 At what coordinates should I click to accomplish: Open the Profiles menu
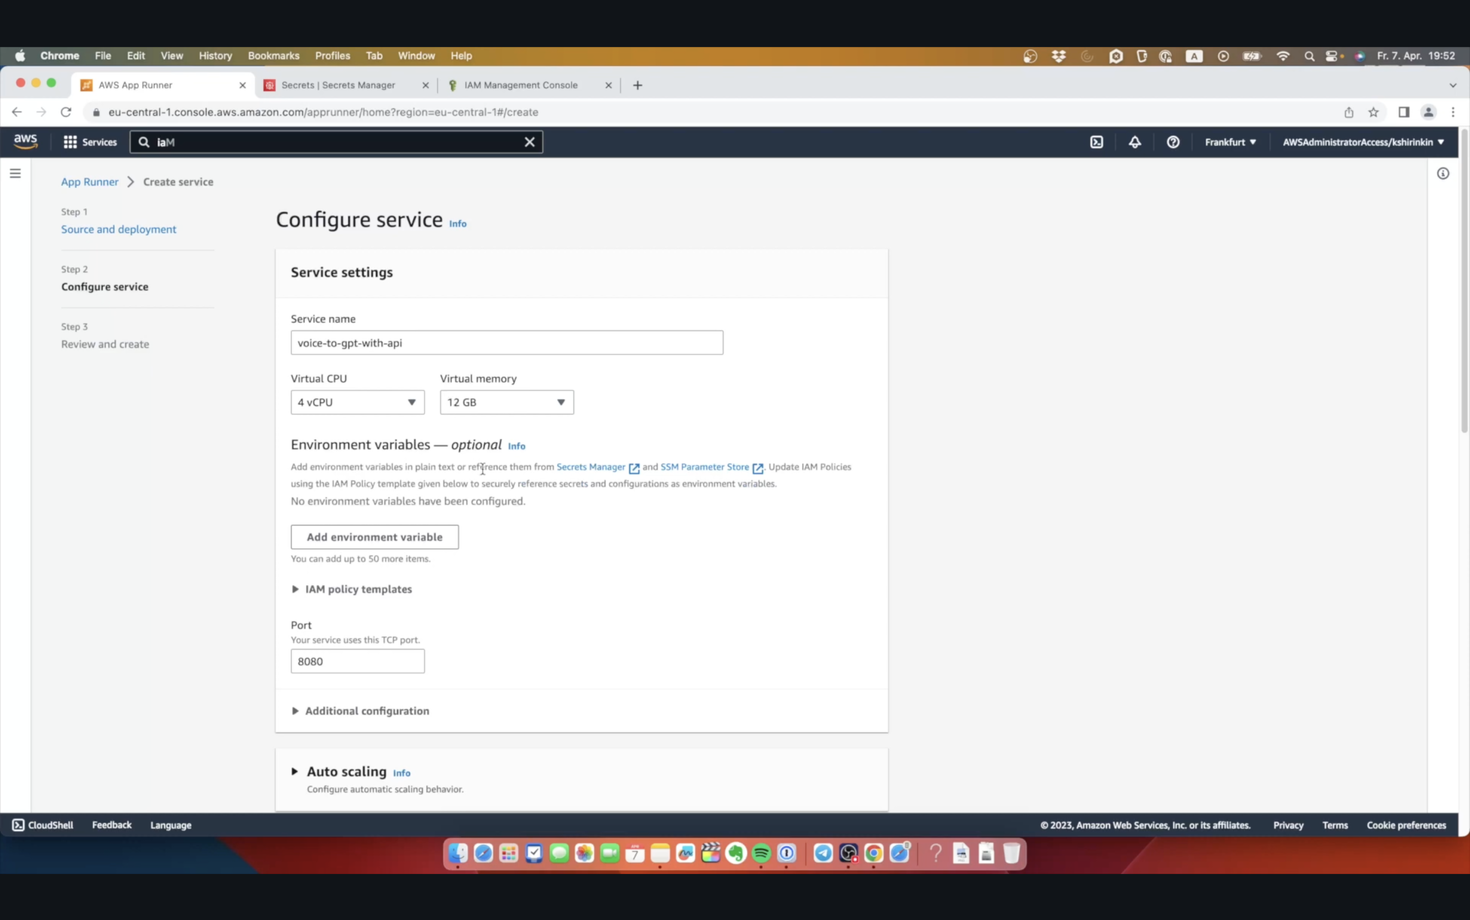(332, 56)
